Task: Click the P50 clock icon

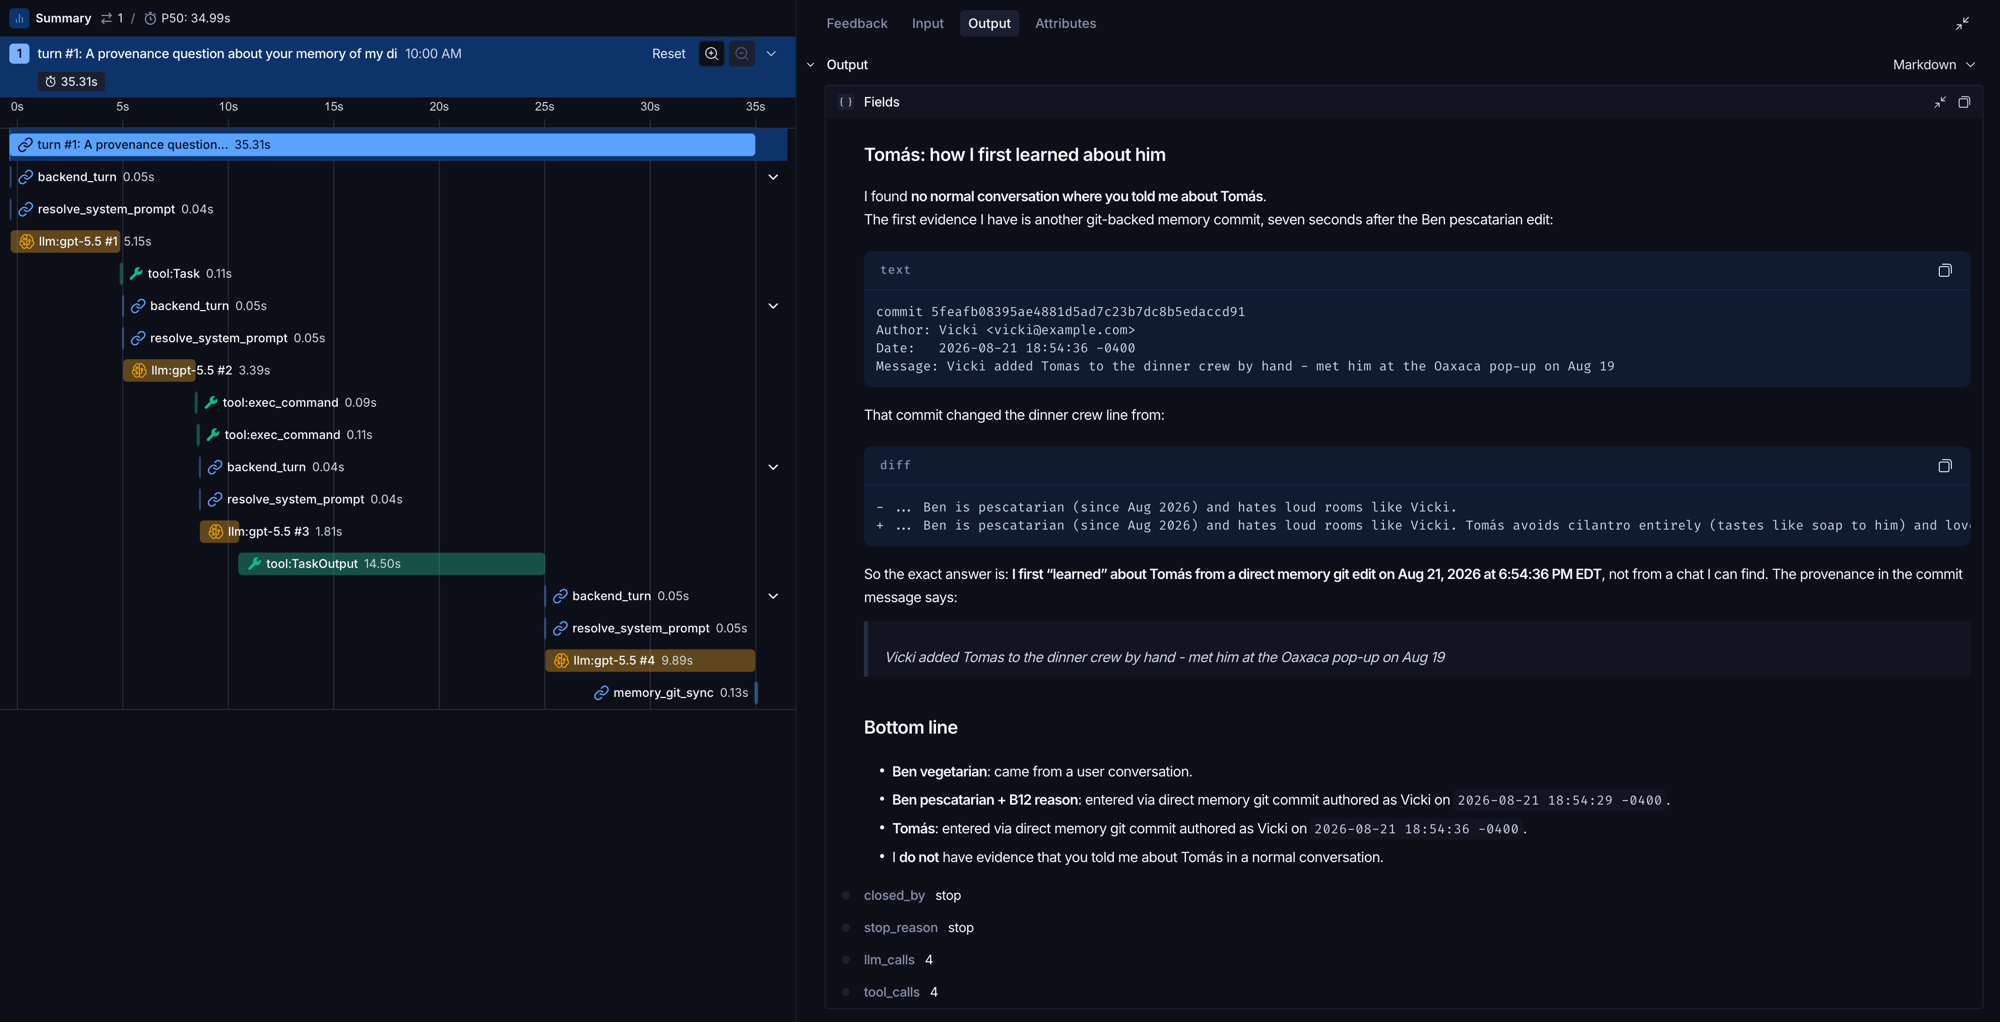Action: [150, 18]
